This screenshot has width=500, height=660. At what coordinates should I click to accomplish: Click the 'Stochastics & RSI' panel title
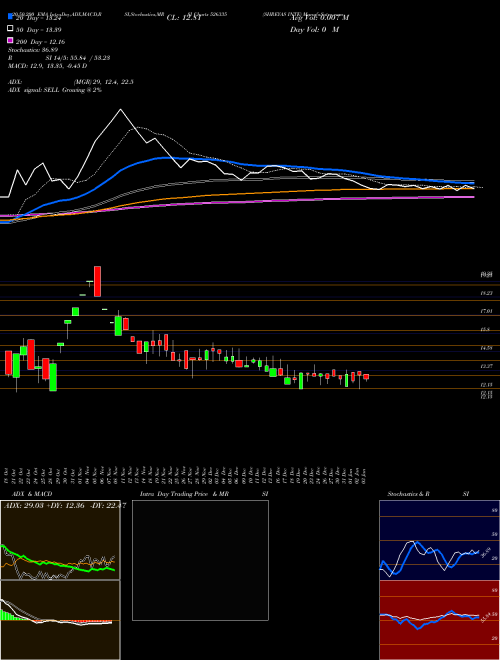pyautogui.click(x=428, y=494)
